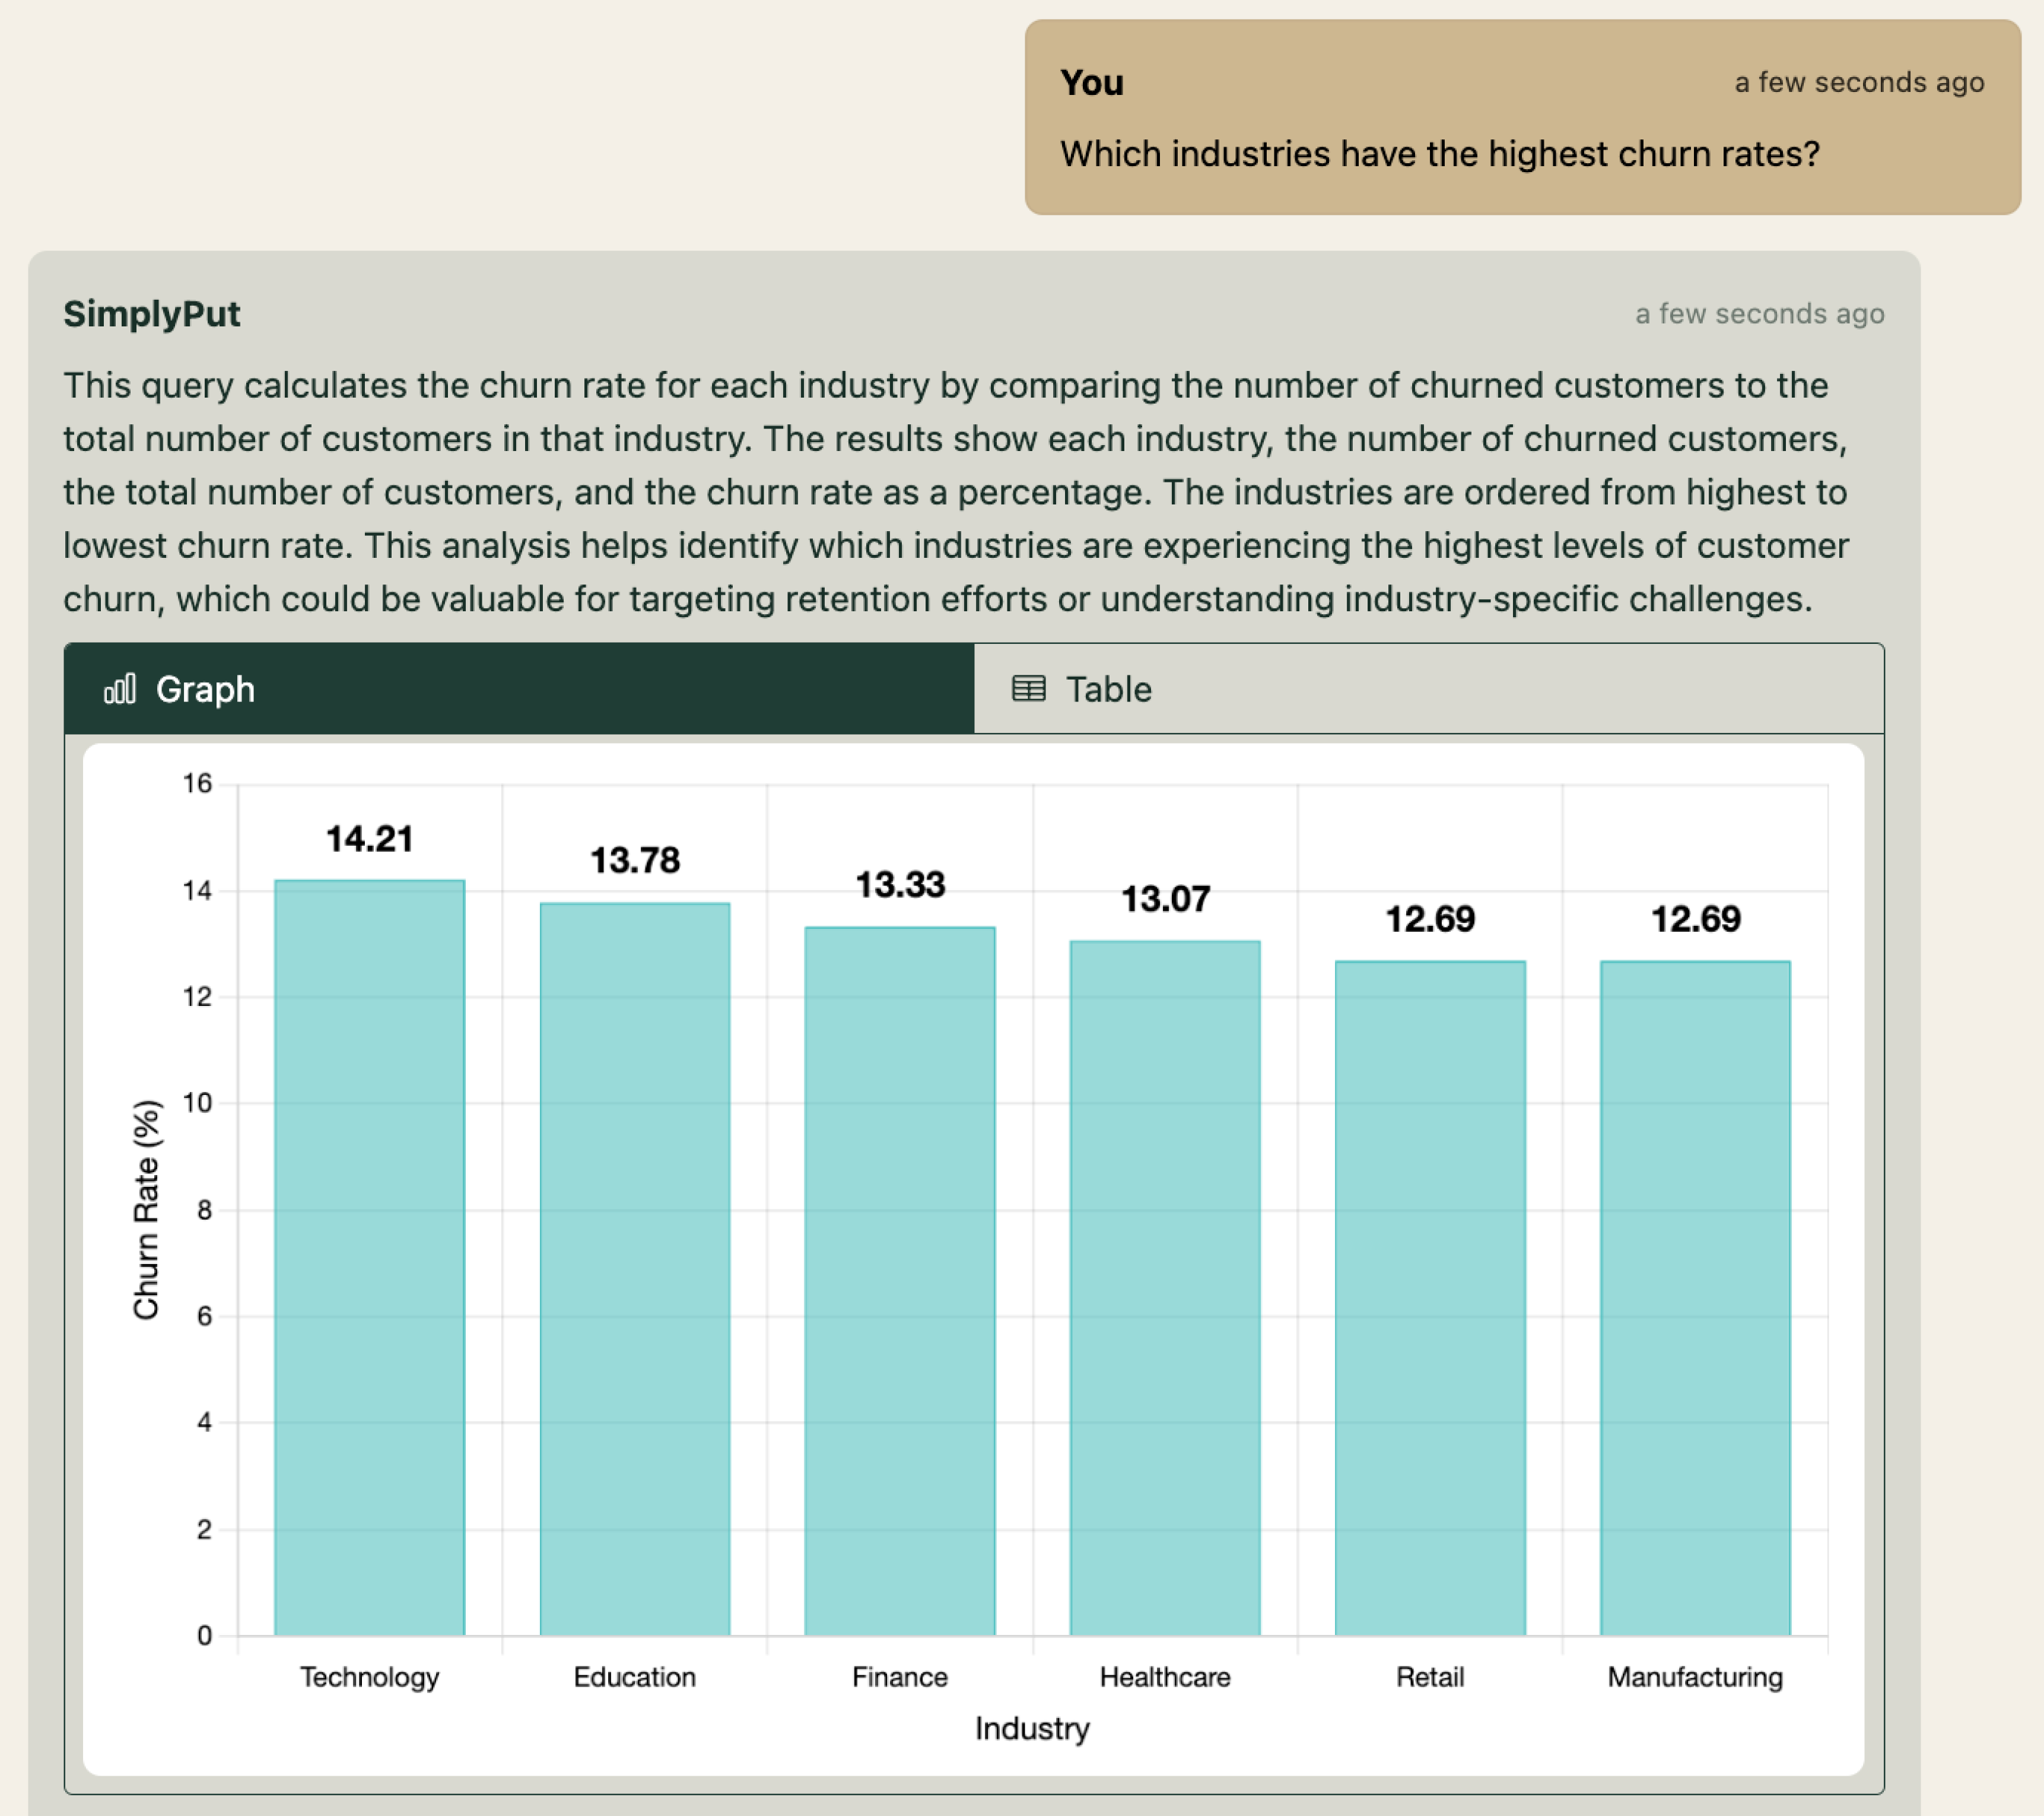Viewport: 2044px width, 1816px height.
Task: Click the 14.21 value label
Action: click(370, 839)
